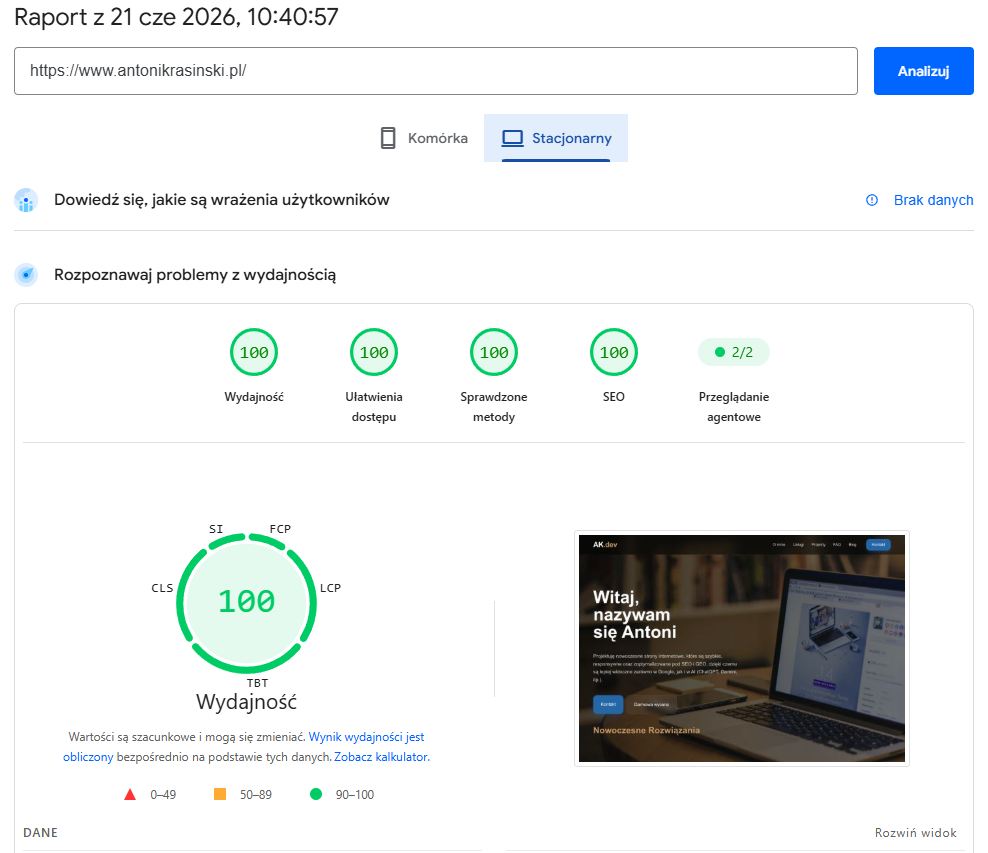
Task: Click the SI metric label on gauge
Action: pyautogui.click(x=216, y=529)
